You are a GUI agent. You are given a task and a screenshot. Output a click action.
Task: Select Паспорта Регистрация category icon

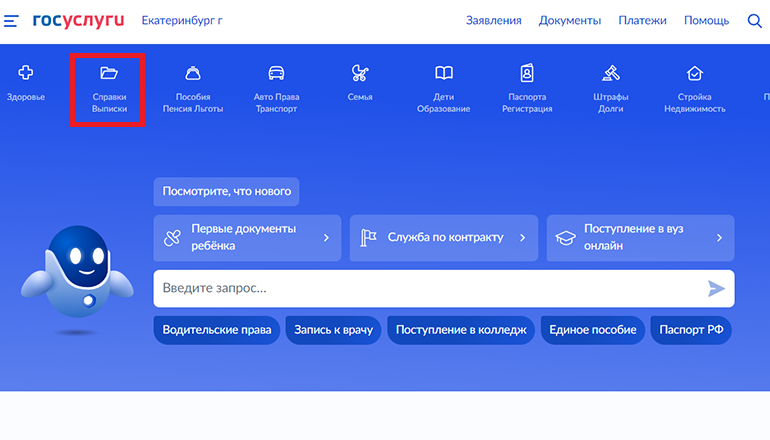click(x=527, y=74)
